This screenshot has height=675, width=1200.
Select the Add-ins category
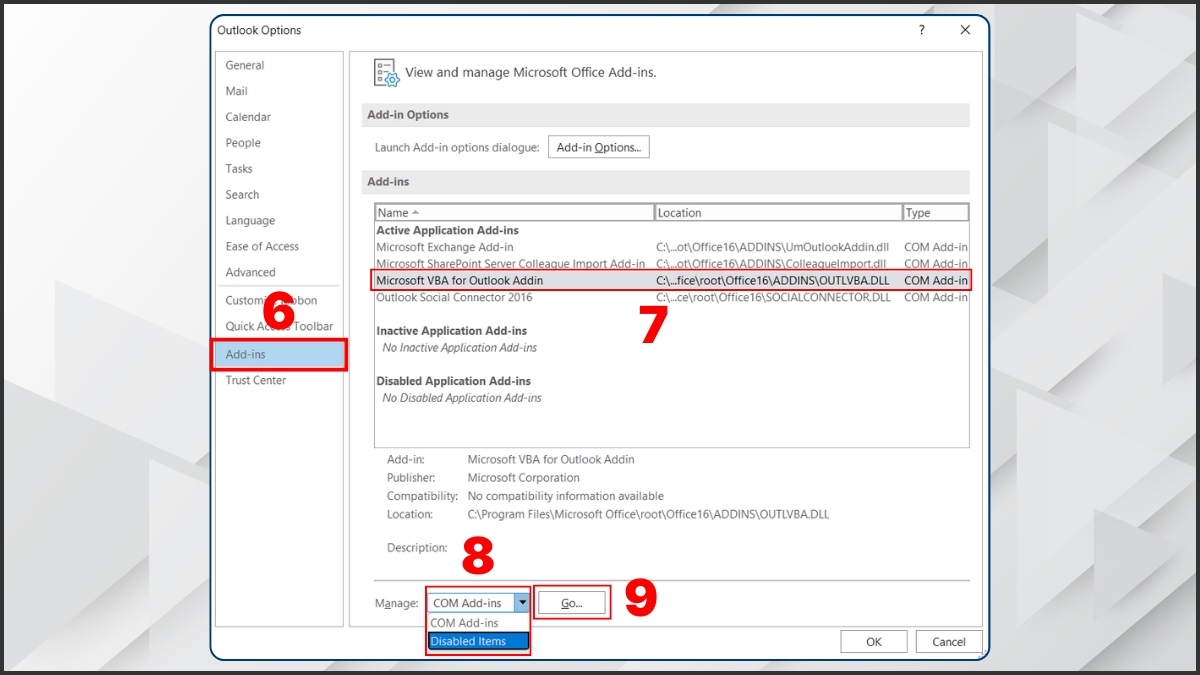pyautogui.click(x=279, y=355)
